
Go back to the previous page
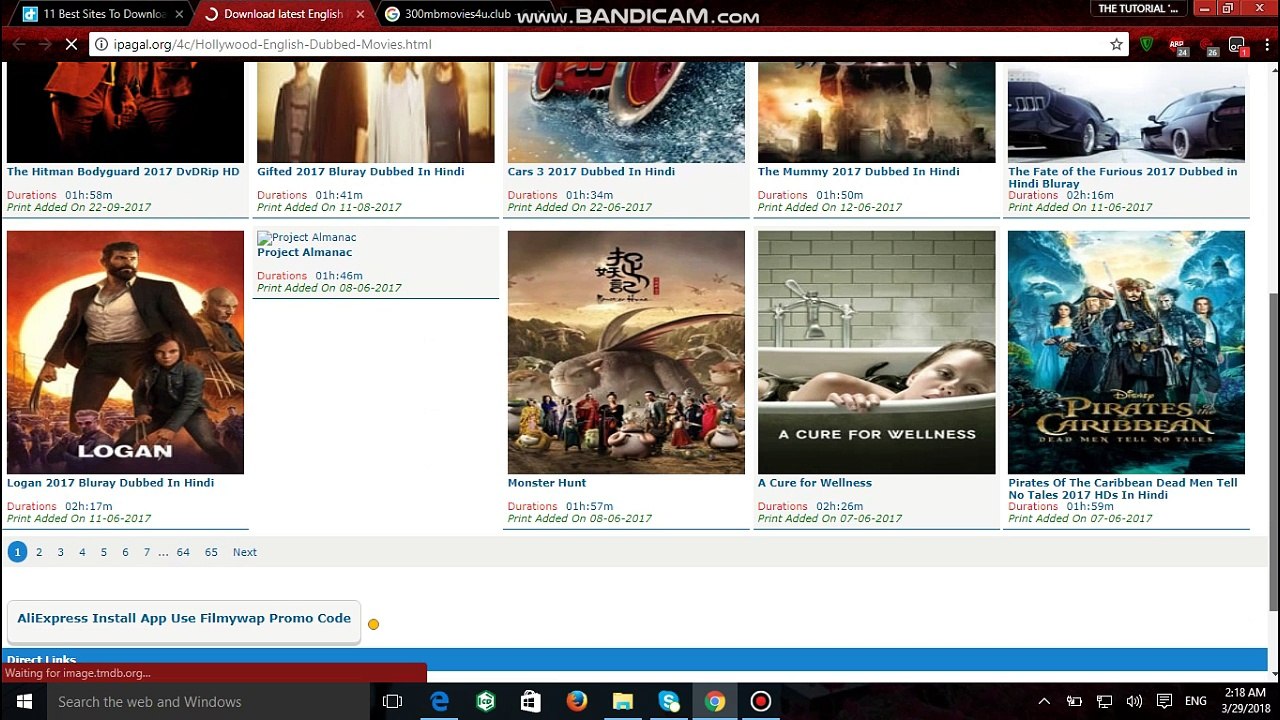[18, 45]
